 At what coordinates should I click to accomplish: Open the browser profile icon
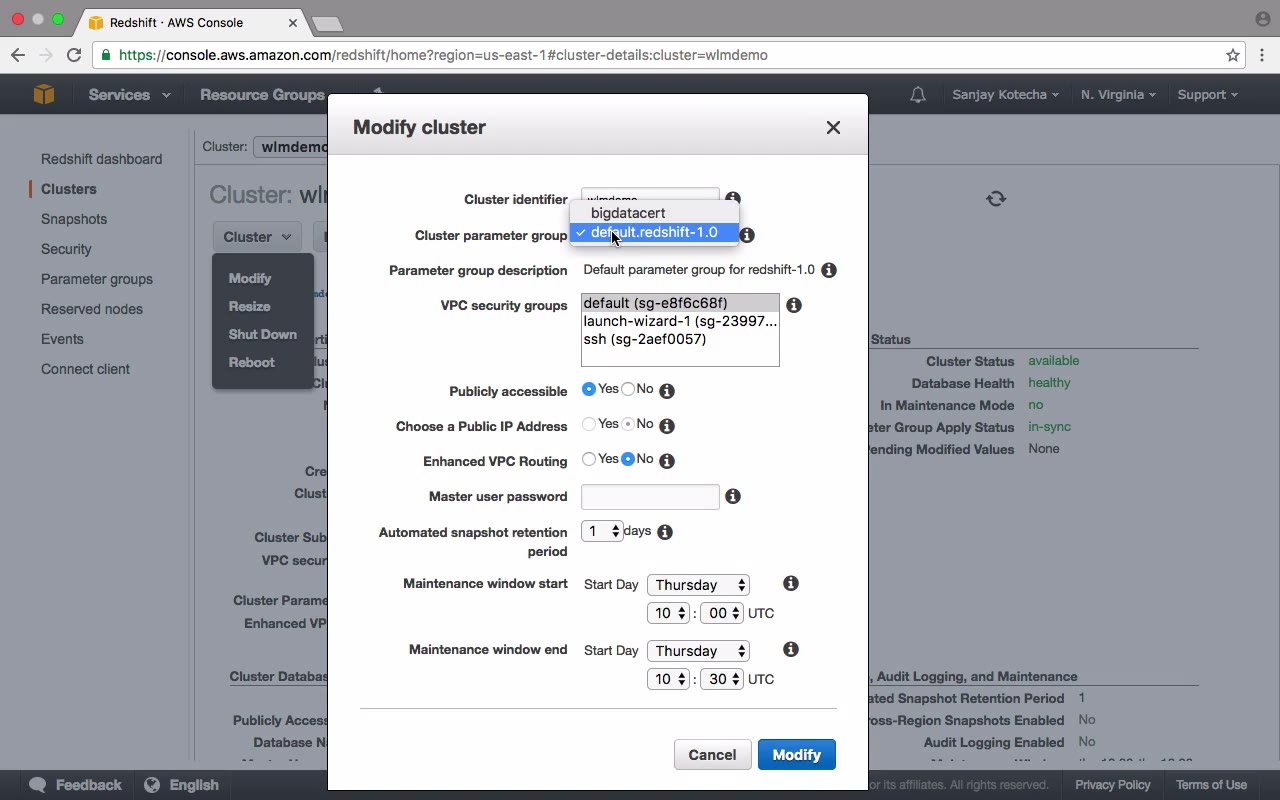(1262, 19)
